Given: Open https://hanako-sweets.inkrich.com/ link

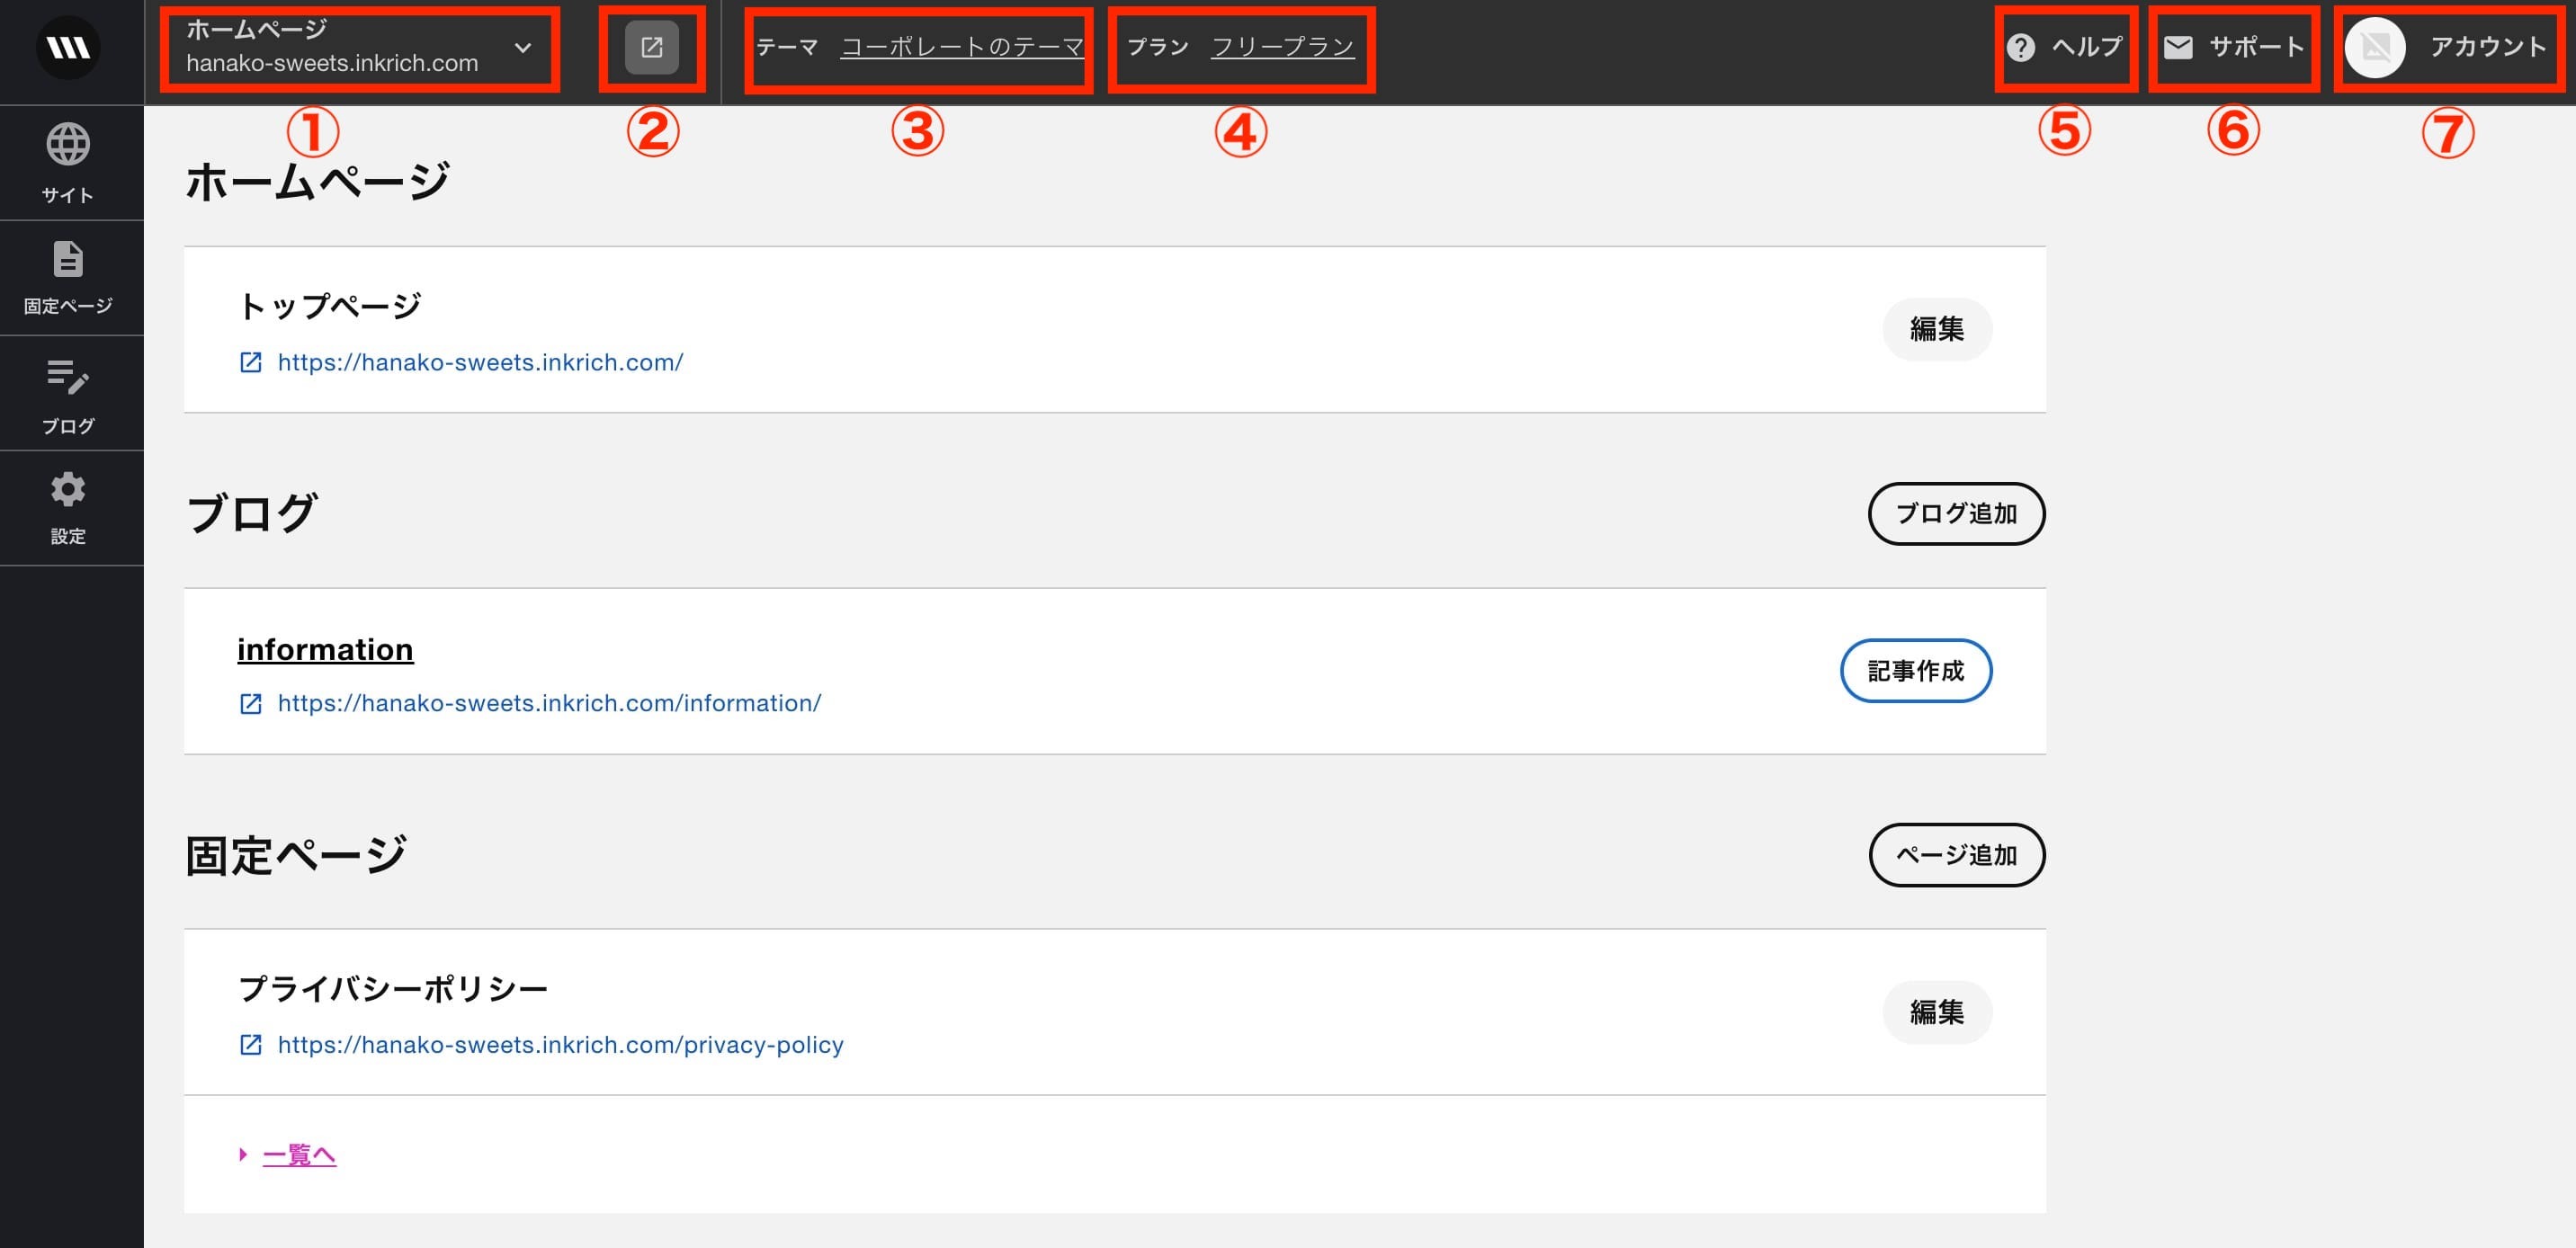Looking at the screenshot, I should (480, 362).
